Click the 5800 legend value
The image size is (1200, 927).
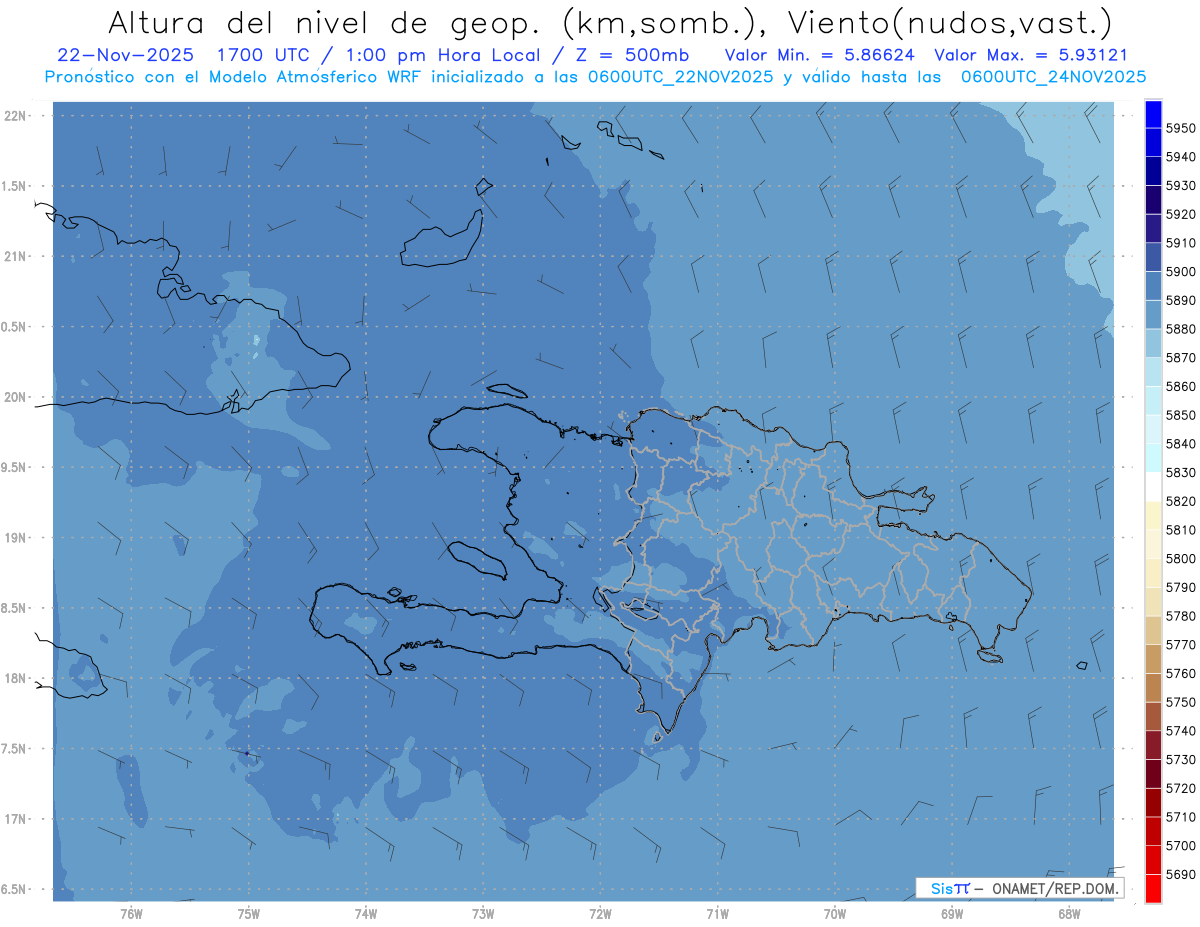1181,559
